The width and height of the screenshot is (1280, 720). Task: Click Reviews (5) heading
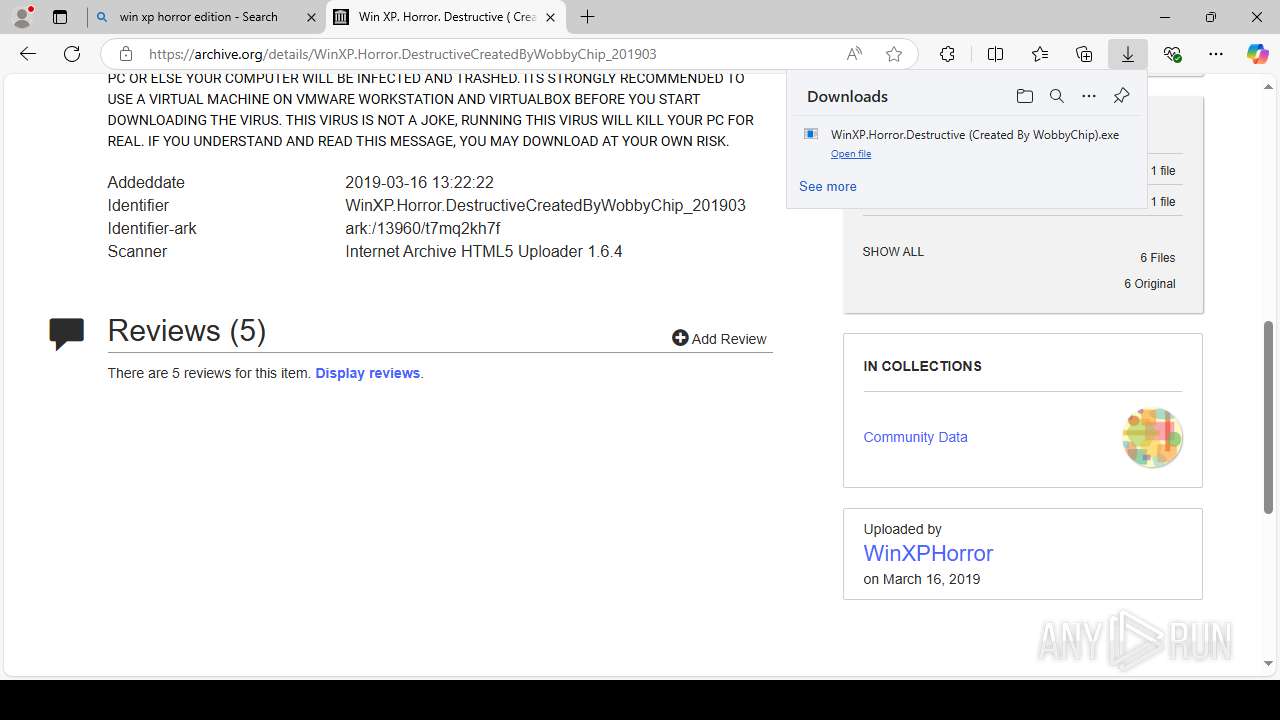(187, 331)
